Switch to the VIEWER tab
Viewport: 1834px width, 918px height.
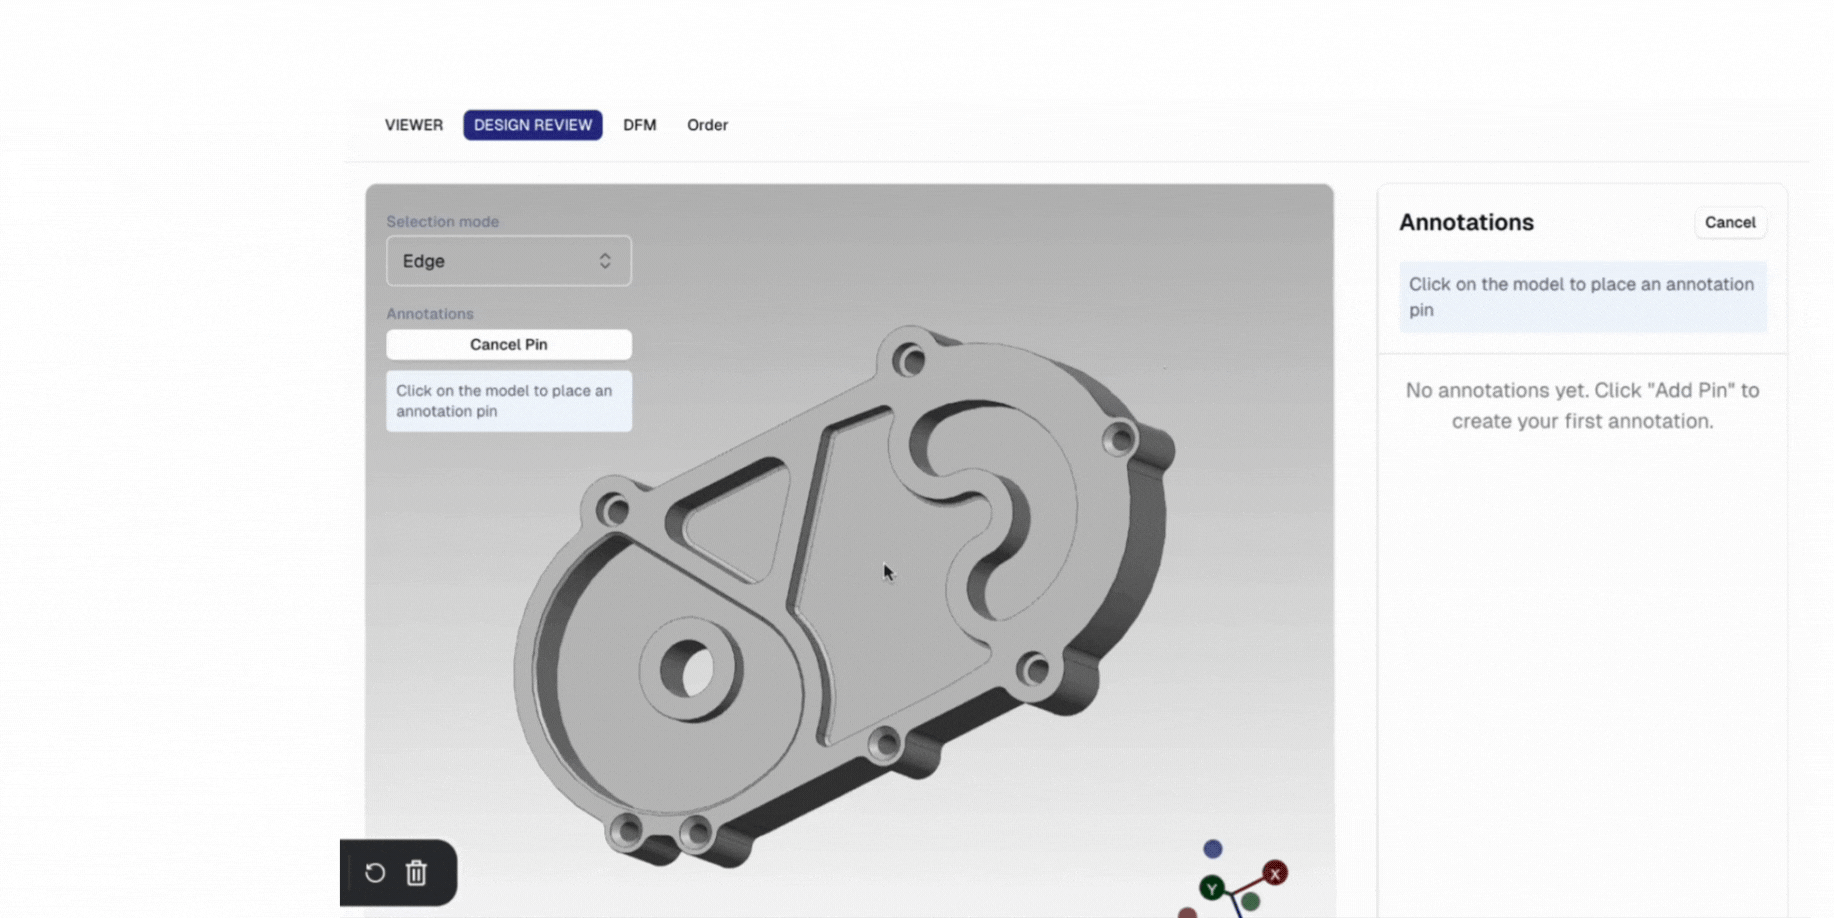(413, 125)
